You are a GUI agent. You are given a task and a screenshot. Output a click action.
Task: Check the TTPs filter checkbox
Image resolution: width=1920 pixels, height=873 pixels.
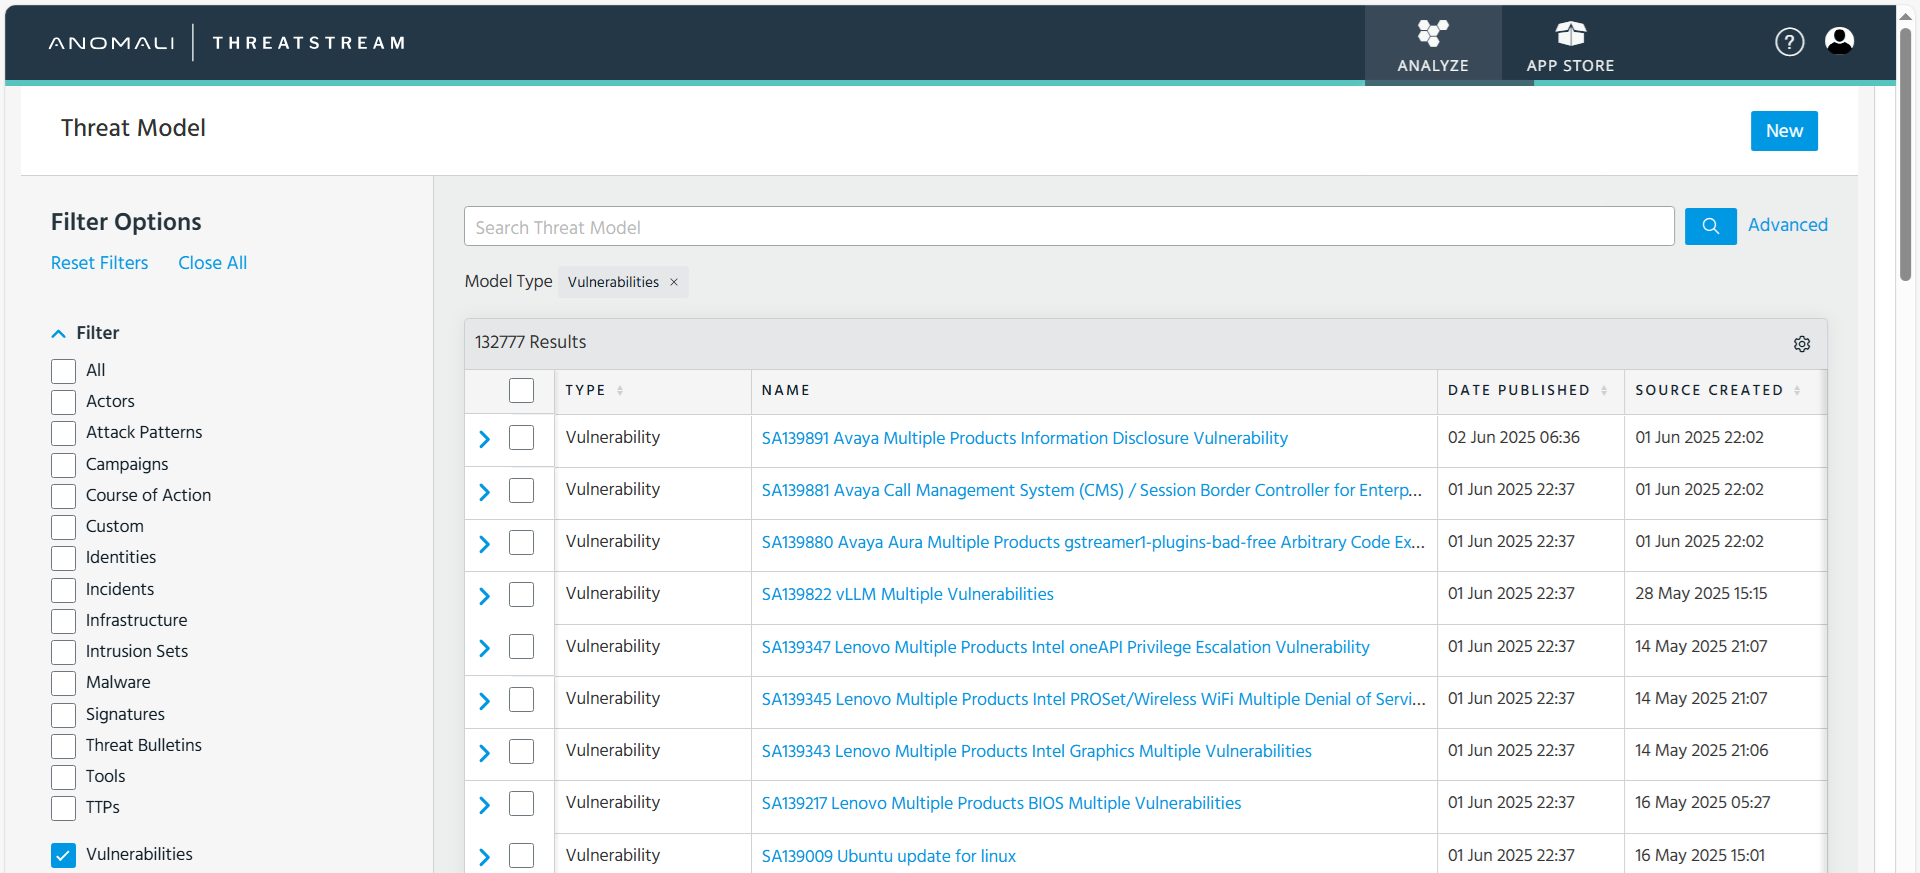pos(63,808)
